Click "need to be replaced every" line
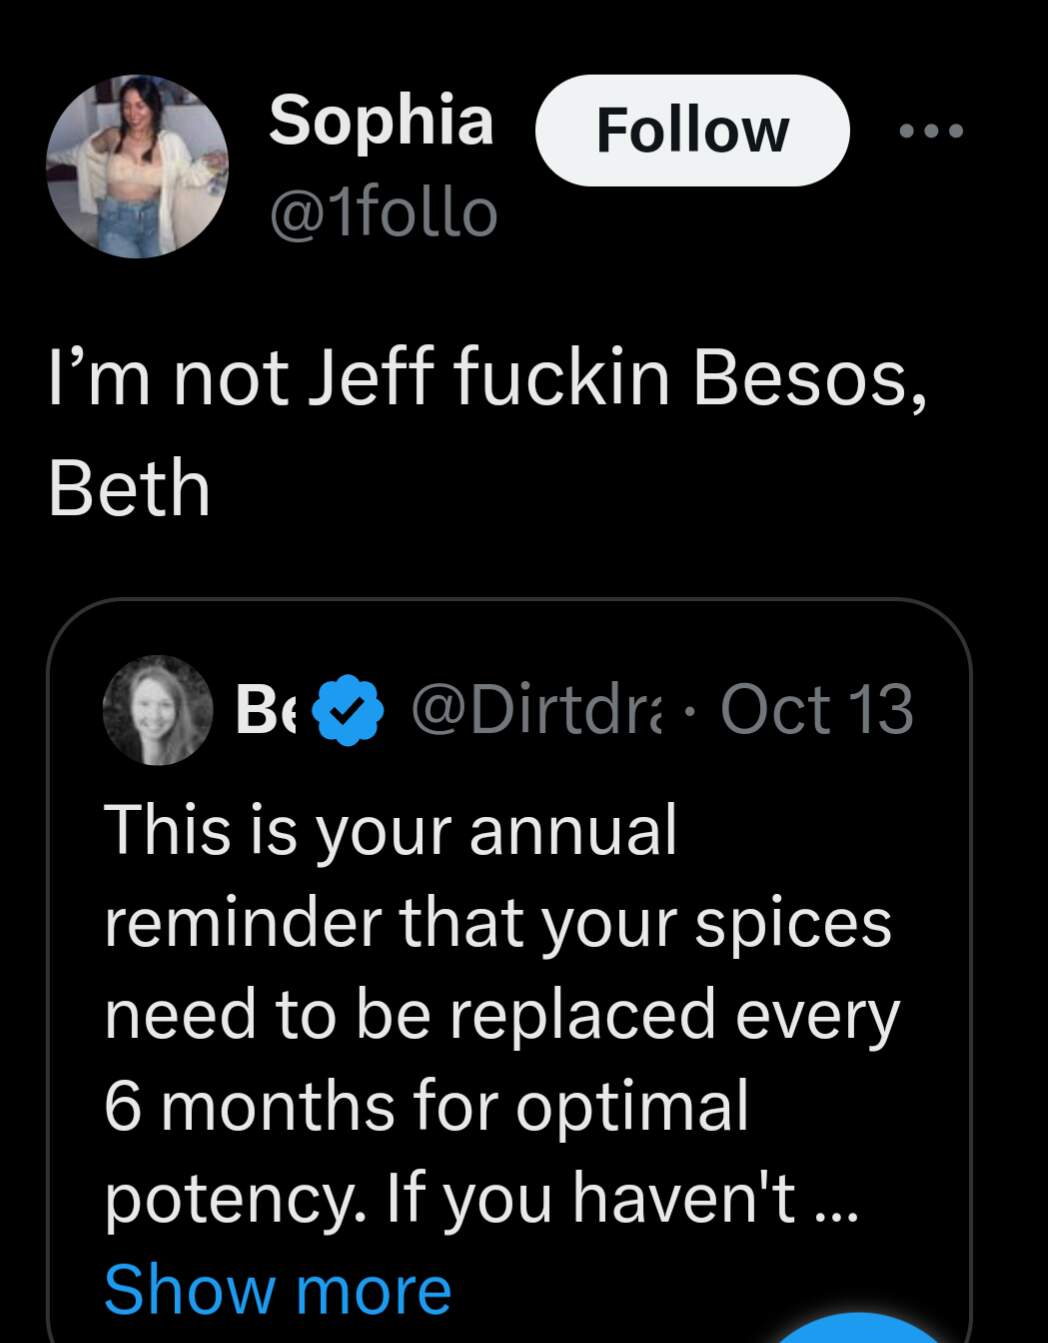 click(x=502, y=1014)
